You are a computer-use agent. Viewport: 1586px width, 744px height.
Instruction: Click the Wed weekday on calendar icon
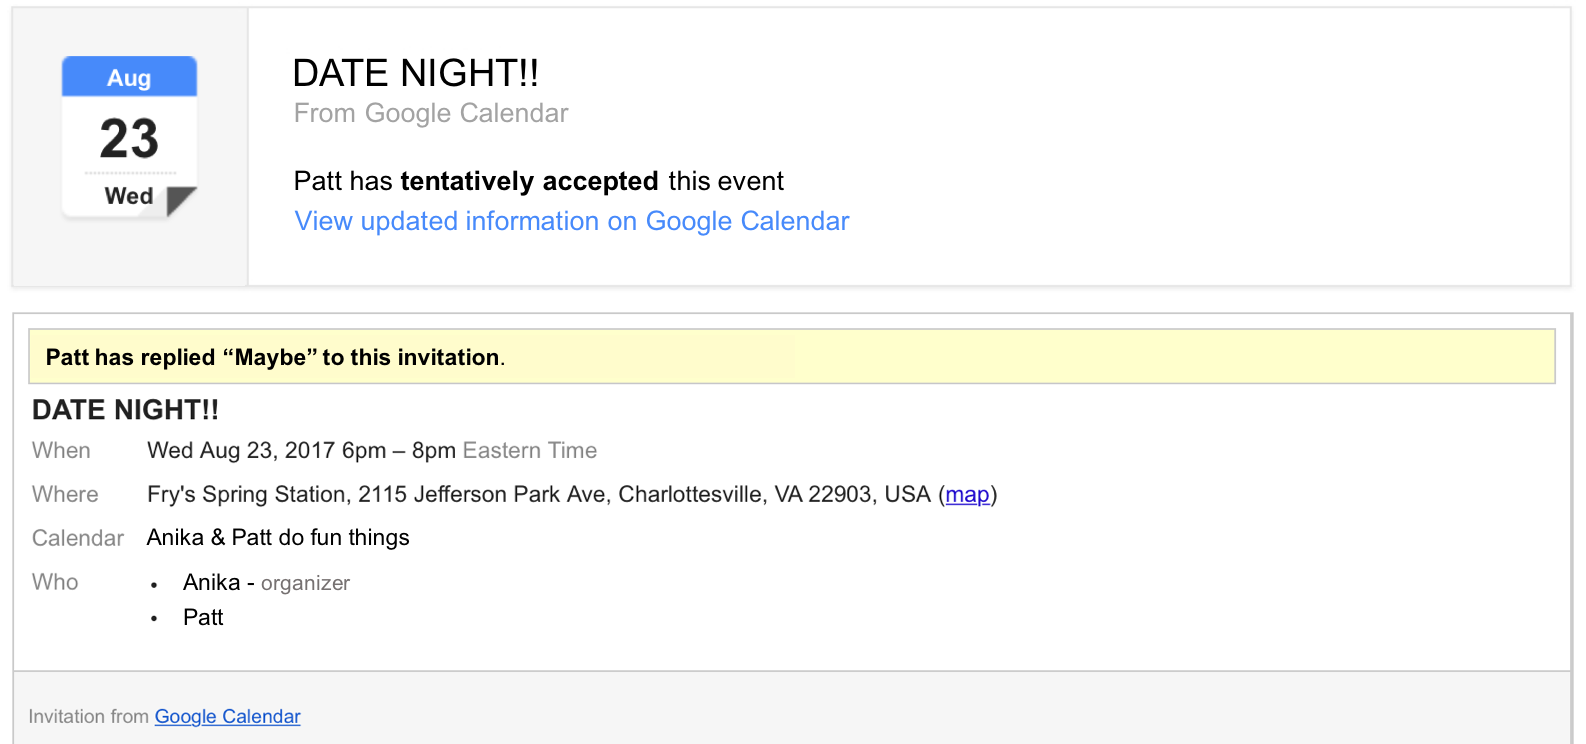pyautogui.click(x=129, y=196)
